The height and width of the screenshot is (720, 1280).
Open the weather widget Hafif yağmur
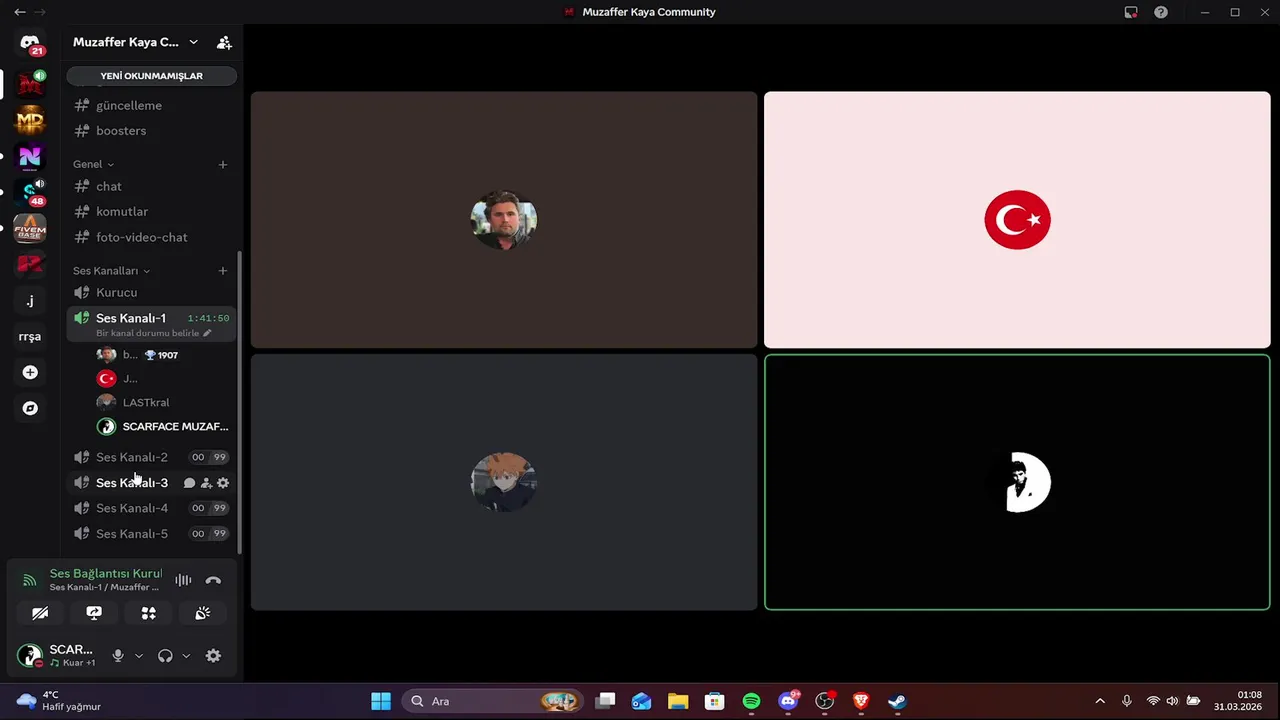[x=58, y=701]
